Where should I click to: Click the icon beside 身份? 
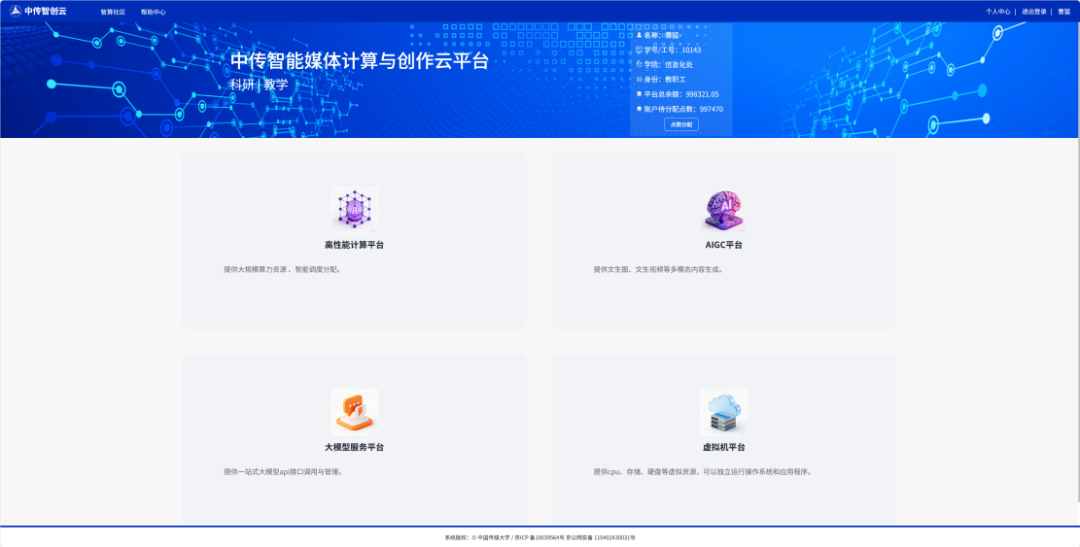point(639,79)
